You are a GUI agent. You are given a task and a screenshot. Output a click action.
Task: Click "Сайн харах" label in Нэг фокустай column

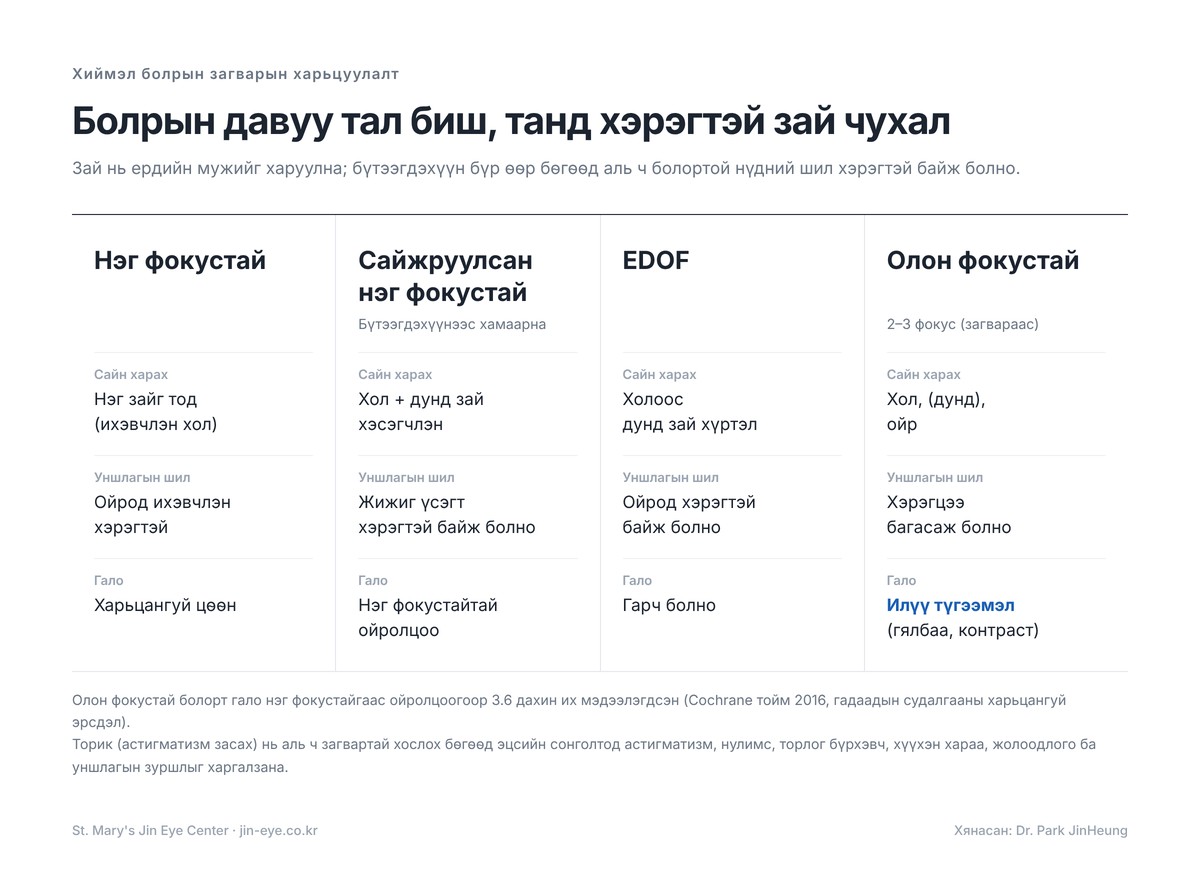[131, 374]
